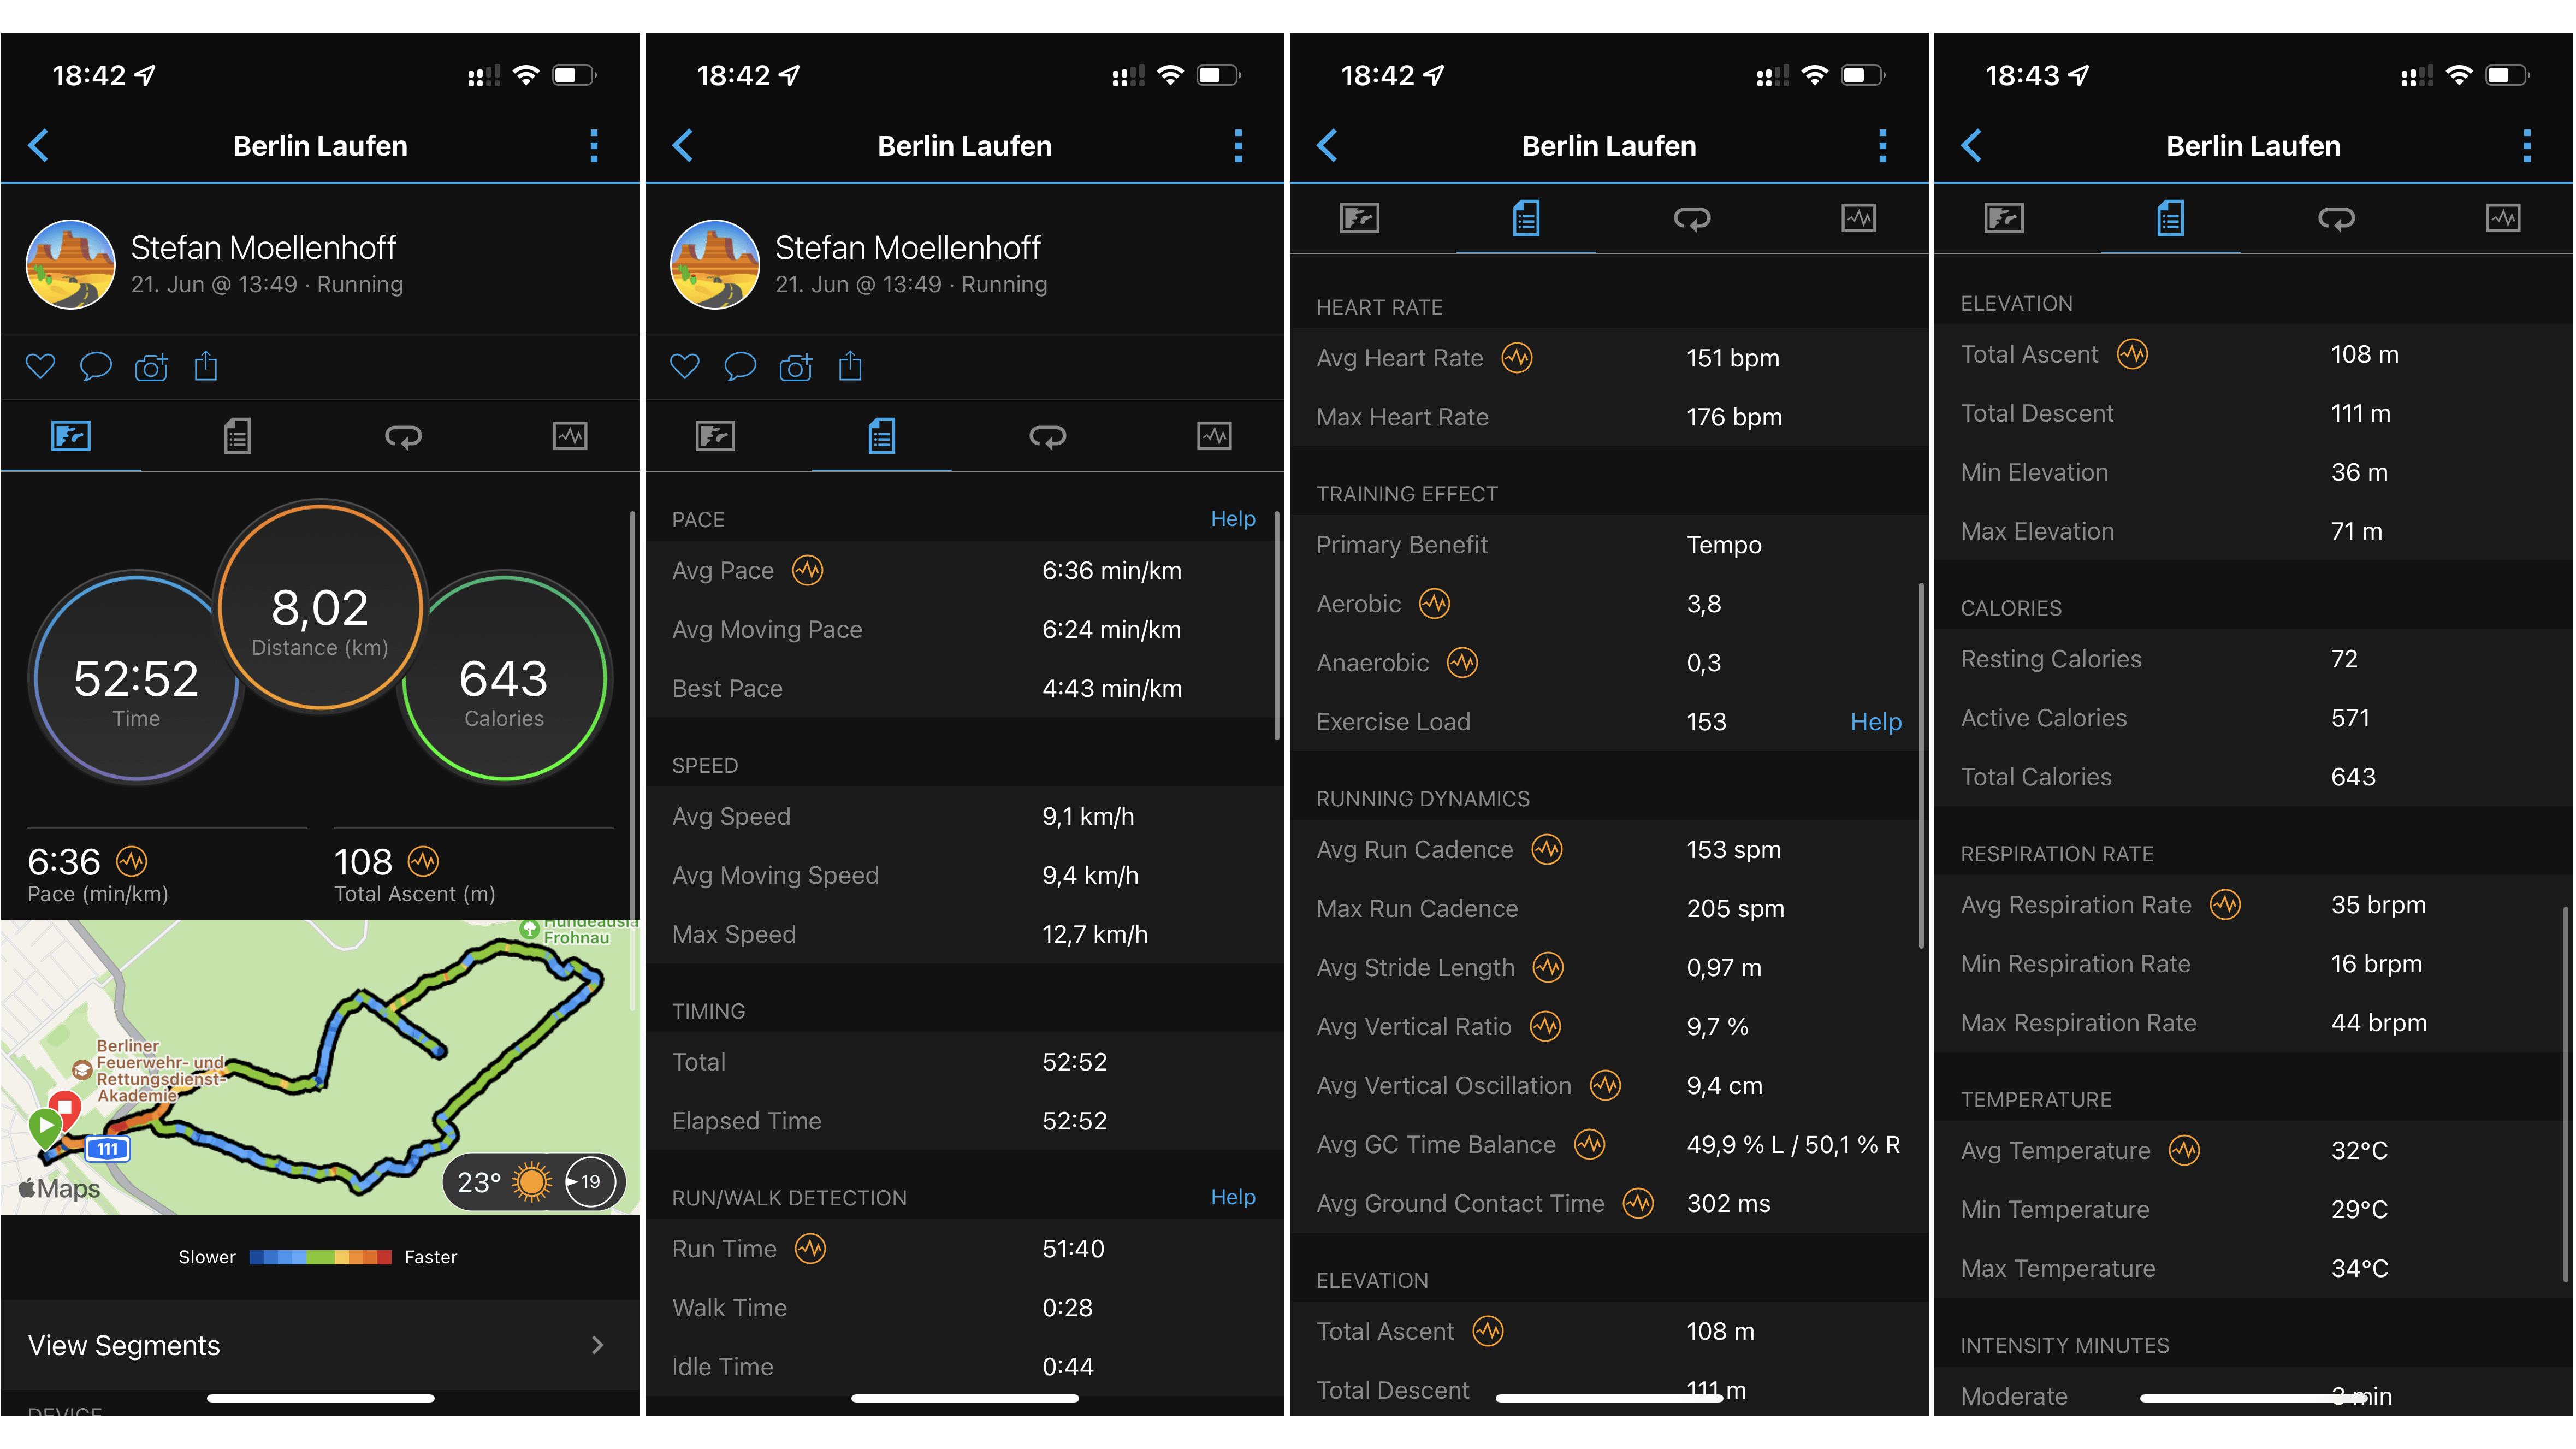Open the three-dot overflow menu

(593, 145)
